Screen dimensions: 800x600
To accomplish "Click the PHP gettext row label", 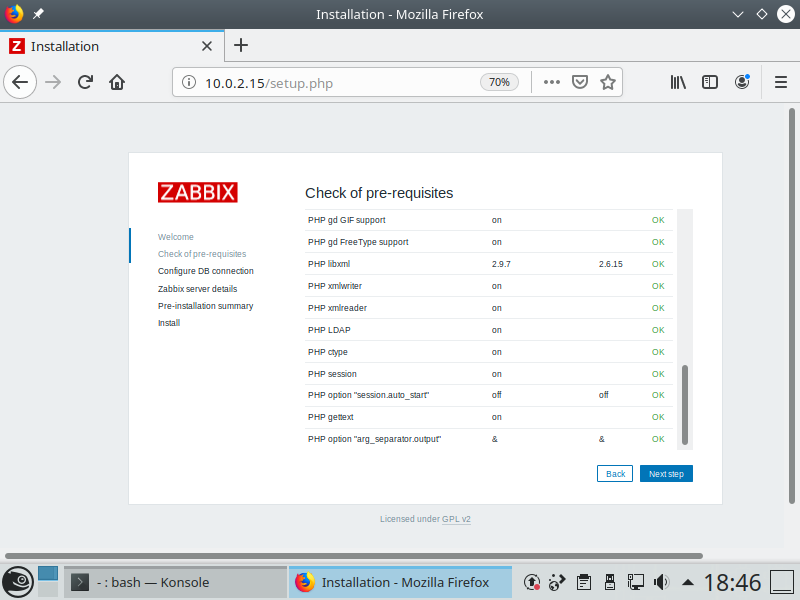I will [331, 417].
